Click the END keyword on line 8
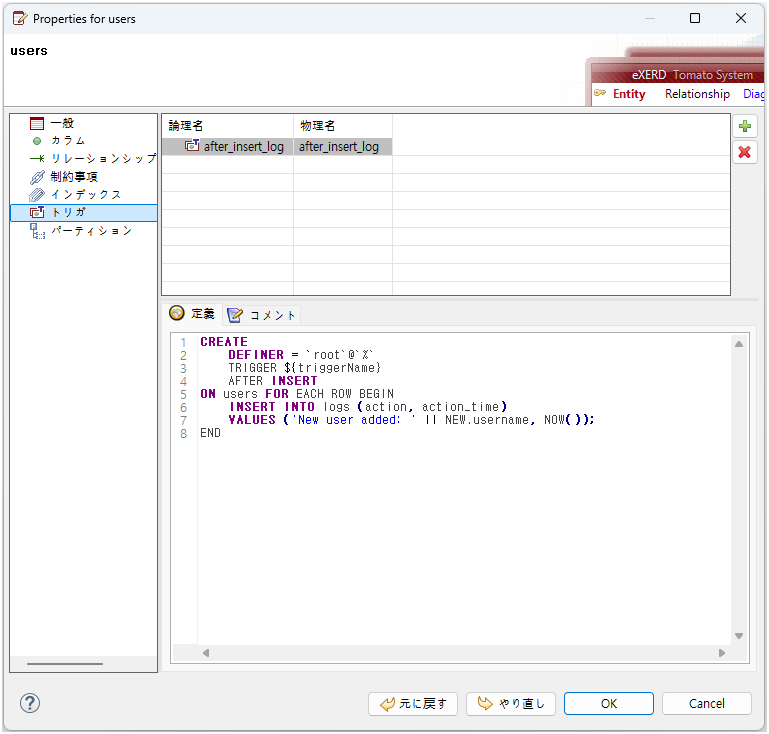The width and height of the screenshot is (769, 734). click(210, 433)
